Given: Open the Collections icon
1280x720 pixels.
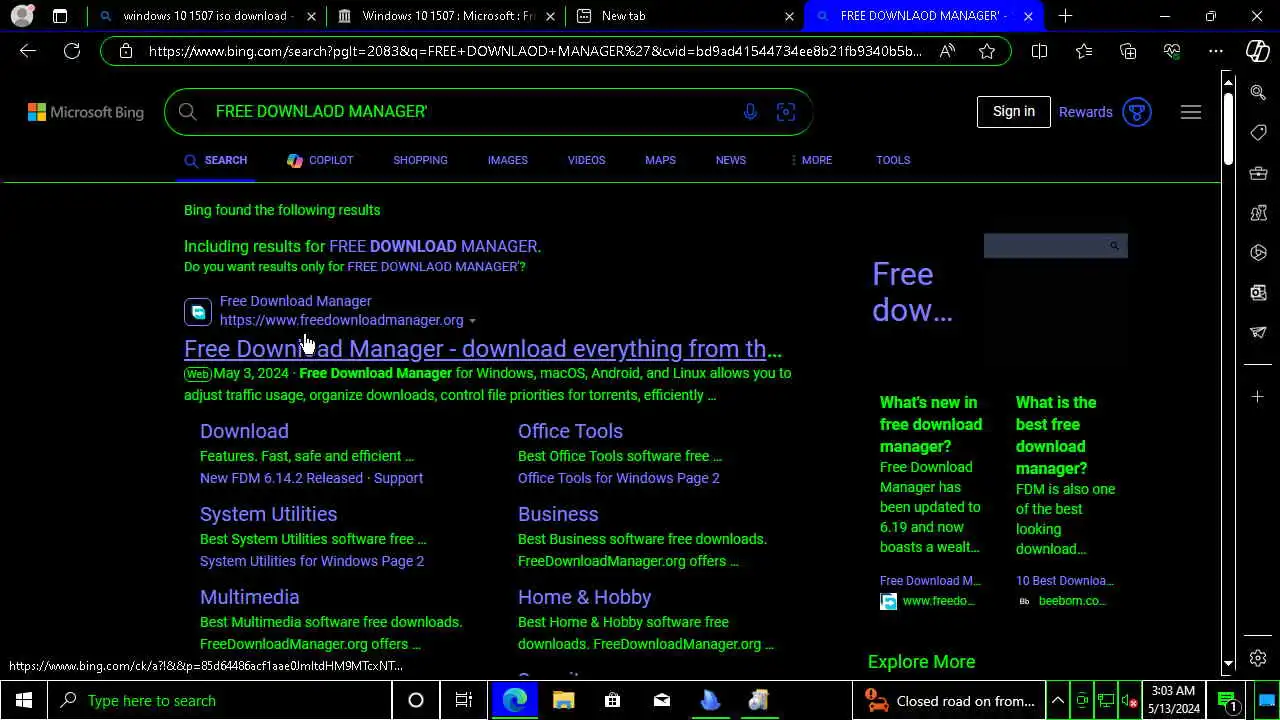Looking at the screenshot, I should [1128, 51].
